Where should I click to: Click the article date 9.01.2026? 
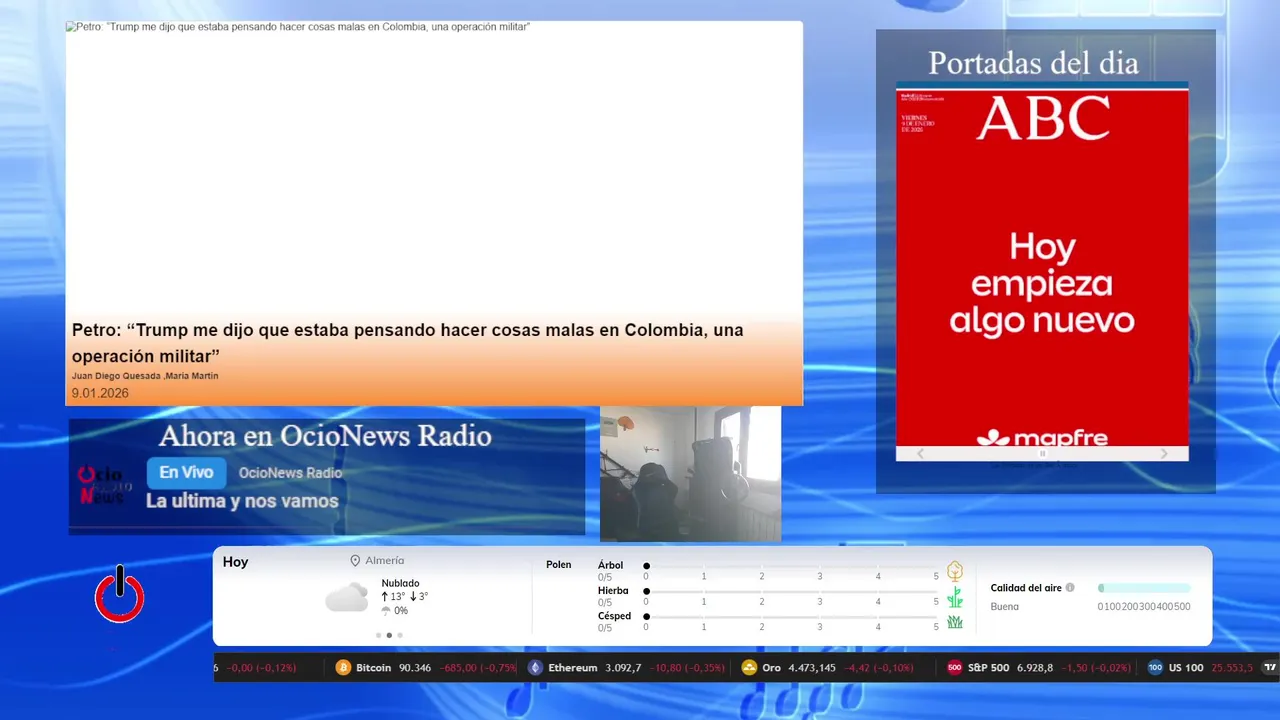[x=100, y=393]
